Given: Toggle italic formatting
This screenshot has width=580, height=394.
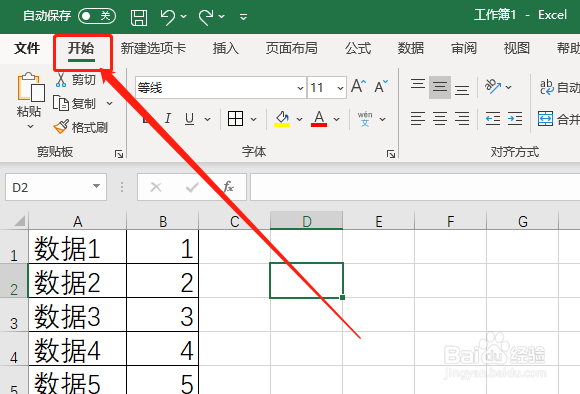Looking at the screenshot, I should click(x=168, y=119).
